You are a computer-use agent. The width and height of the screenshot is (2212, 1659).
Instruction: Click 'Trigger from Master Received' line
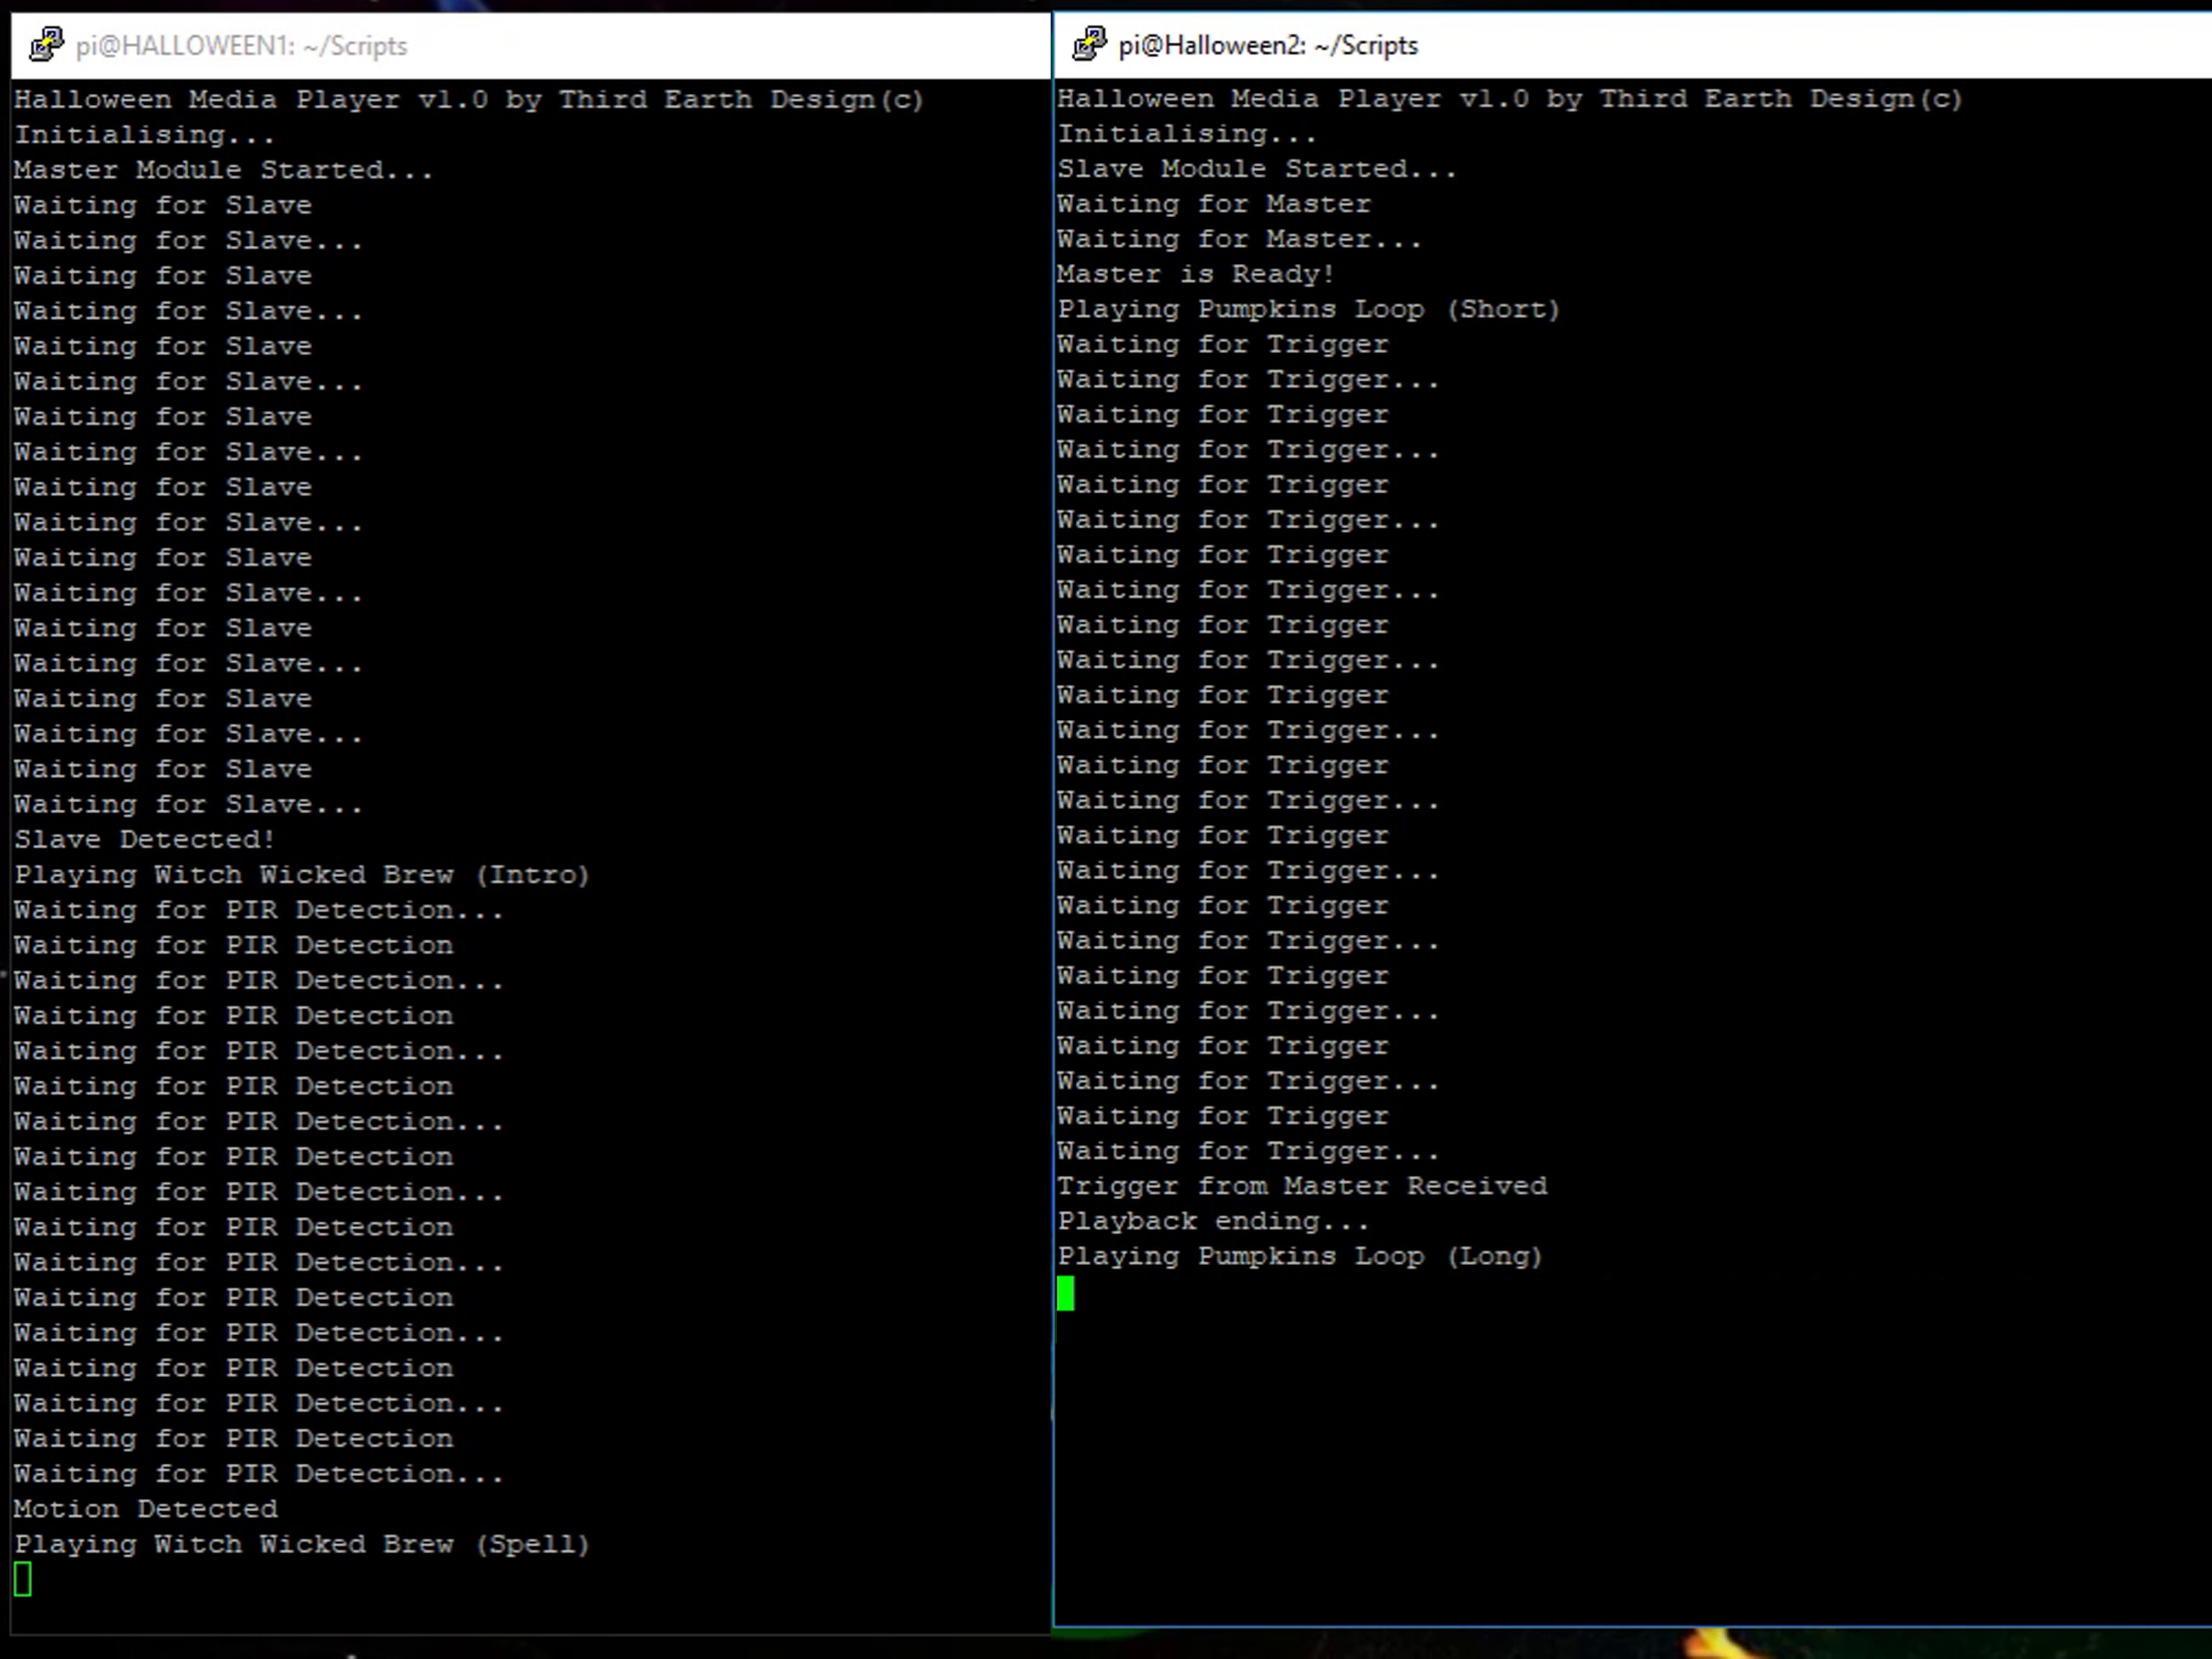pos(1301,1186)
